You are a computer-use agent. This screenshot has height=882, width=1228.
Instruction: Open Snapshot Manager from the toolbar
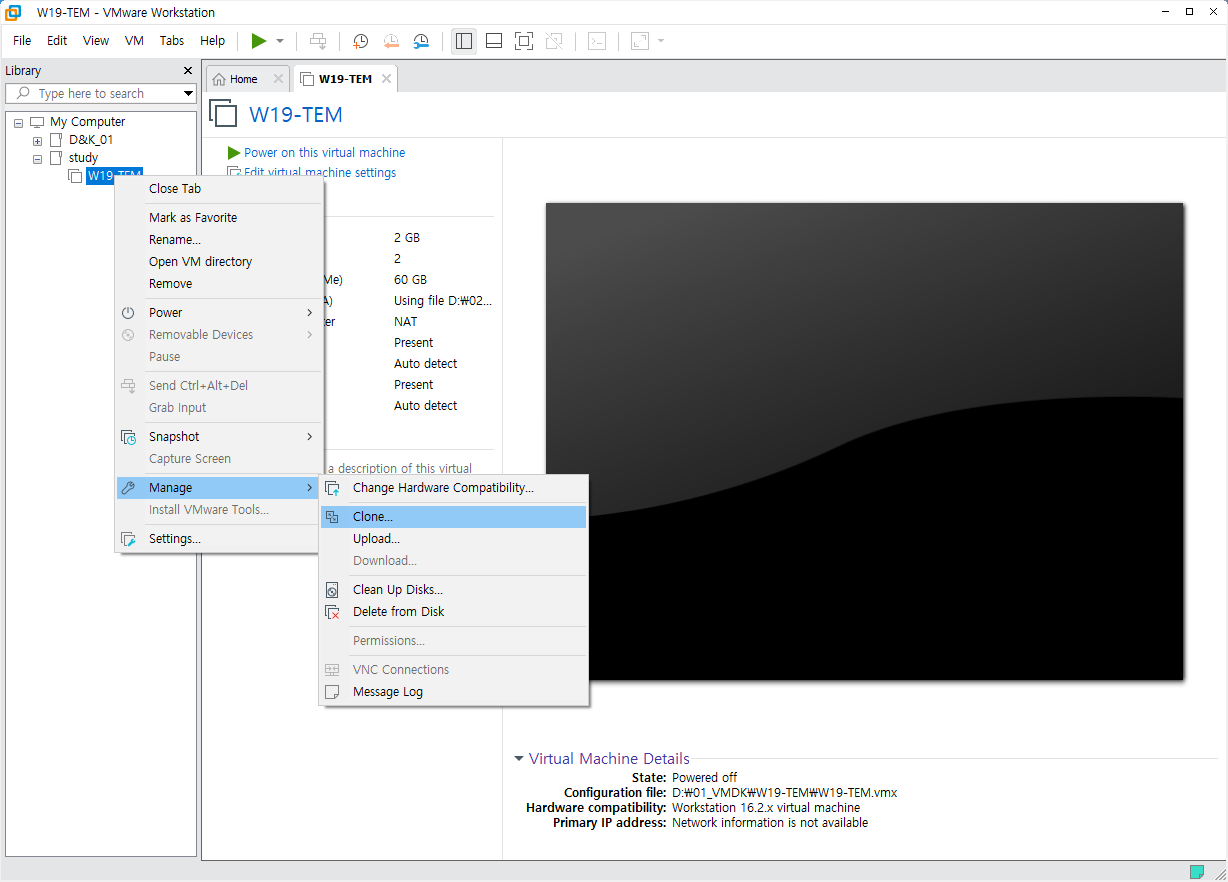click(x=421, y=41)
